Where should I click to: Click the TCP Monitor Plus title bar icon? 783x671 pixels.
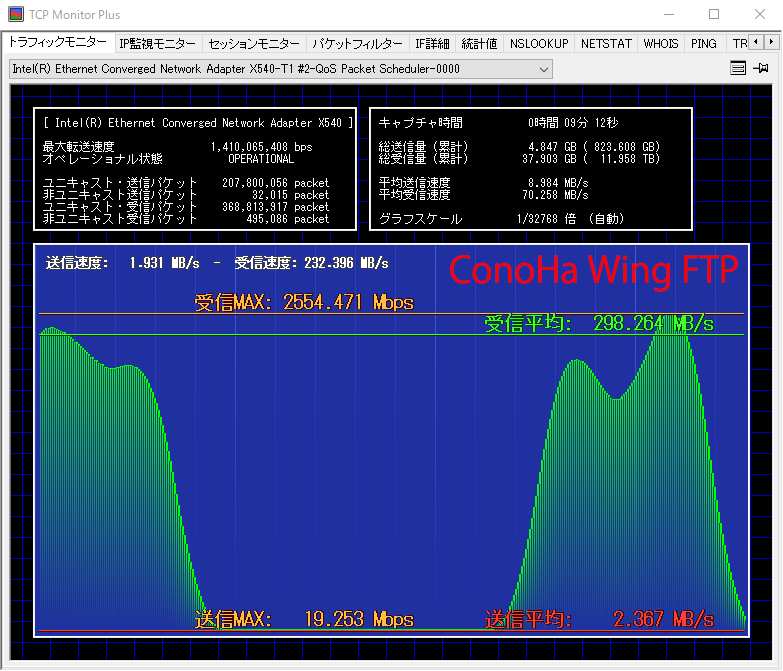pos(16,15)
